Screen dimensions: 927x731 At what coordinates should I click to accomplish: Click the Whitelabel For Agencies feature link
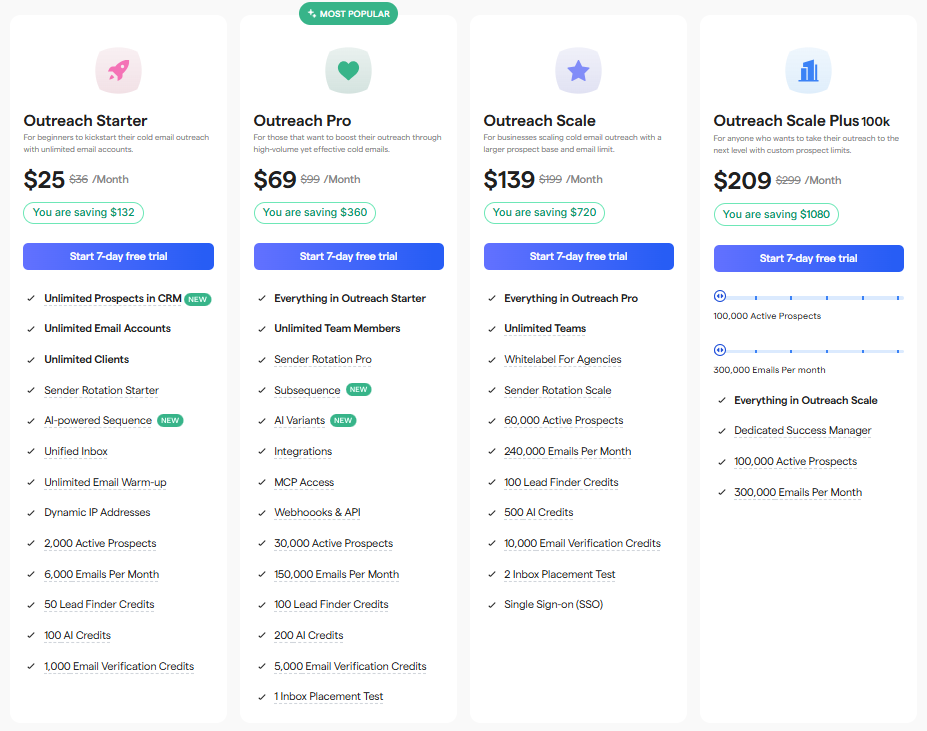562,360
